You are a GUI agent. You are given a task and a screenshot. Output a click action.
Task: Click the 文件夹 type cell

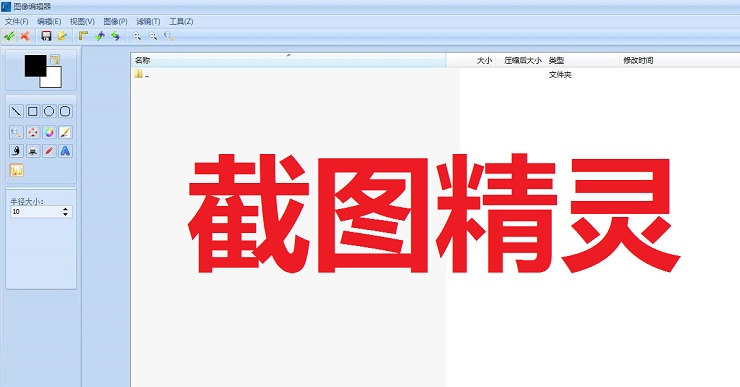click(560, 75)
